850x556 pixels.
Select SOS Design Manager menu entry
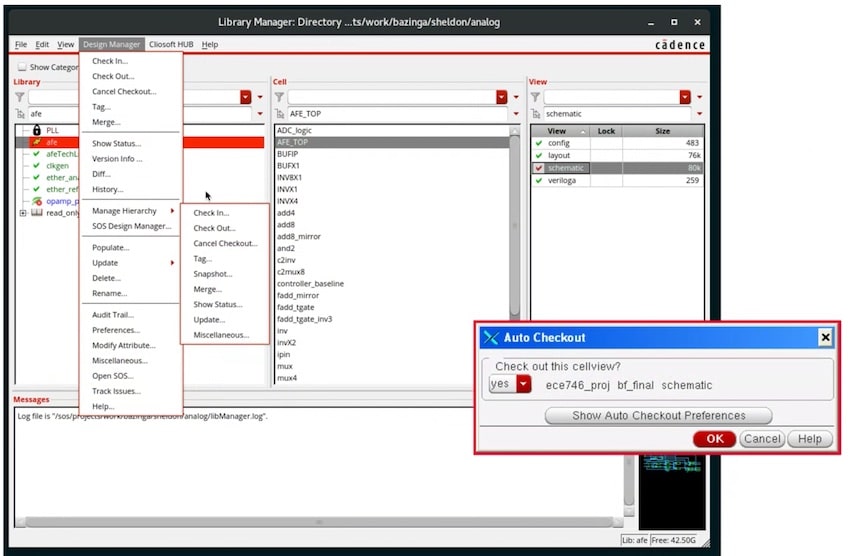132,226
